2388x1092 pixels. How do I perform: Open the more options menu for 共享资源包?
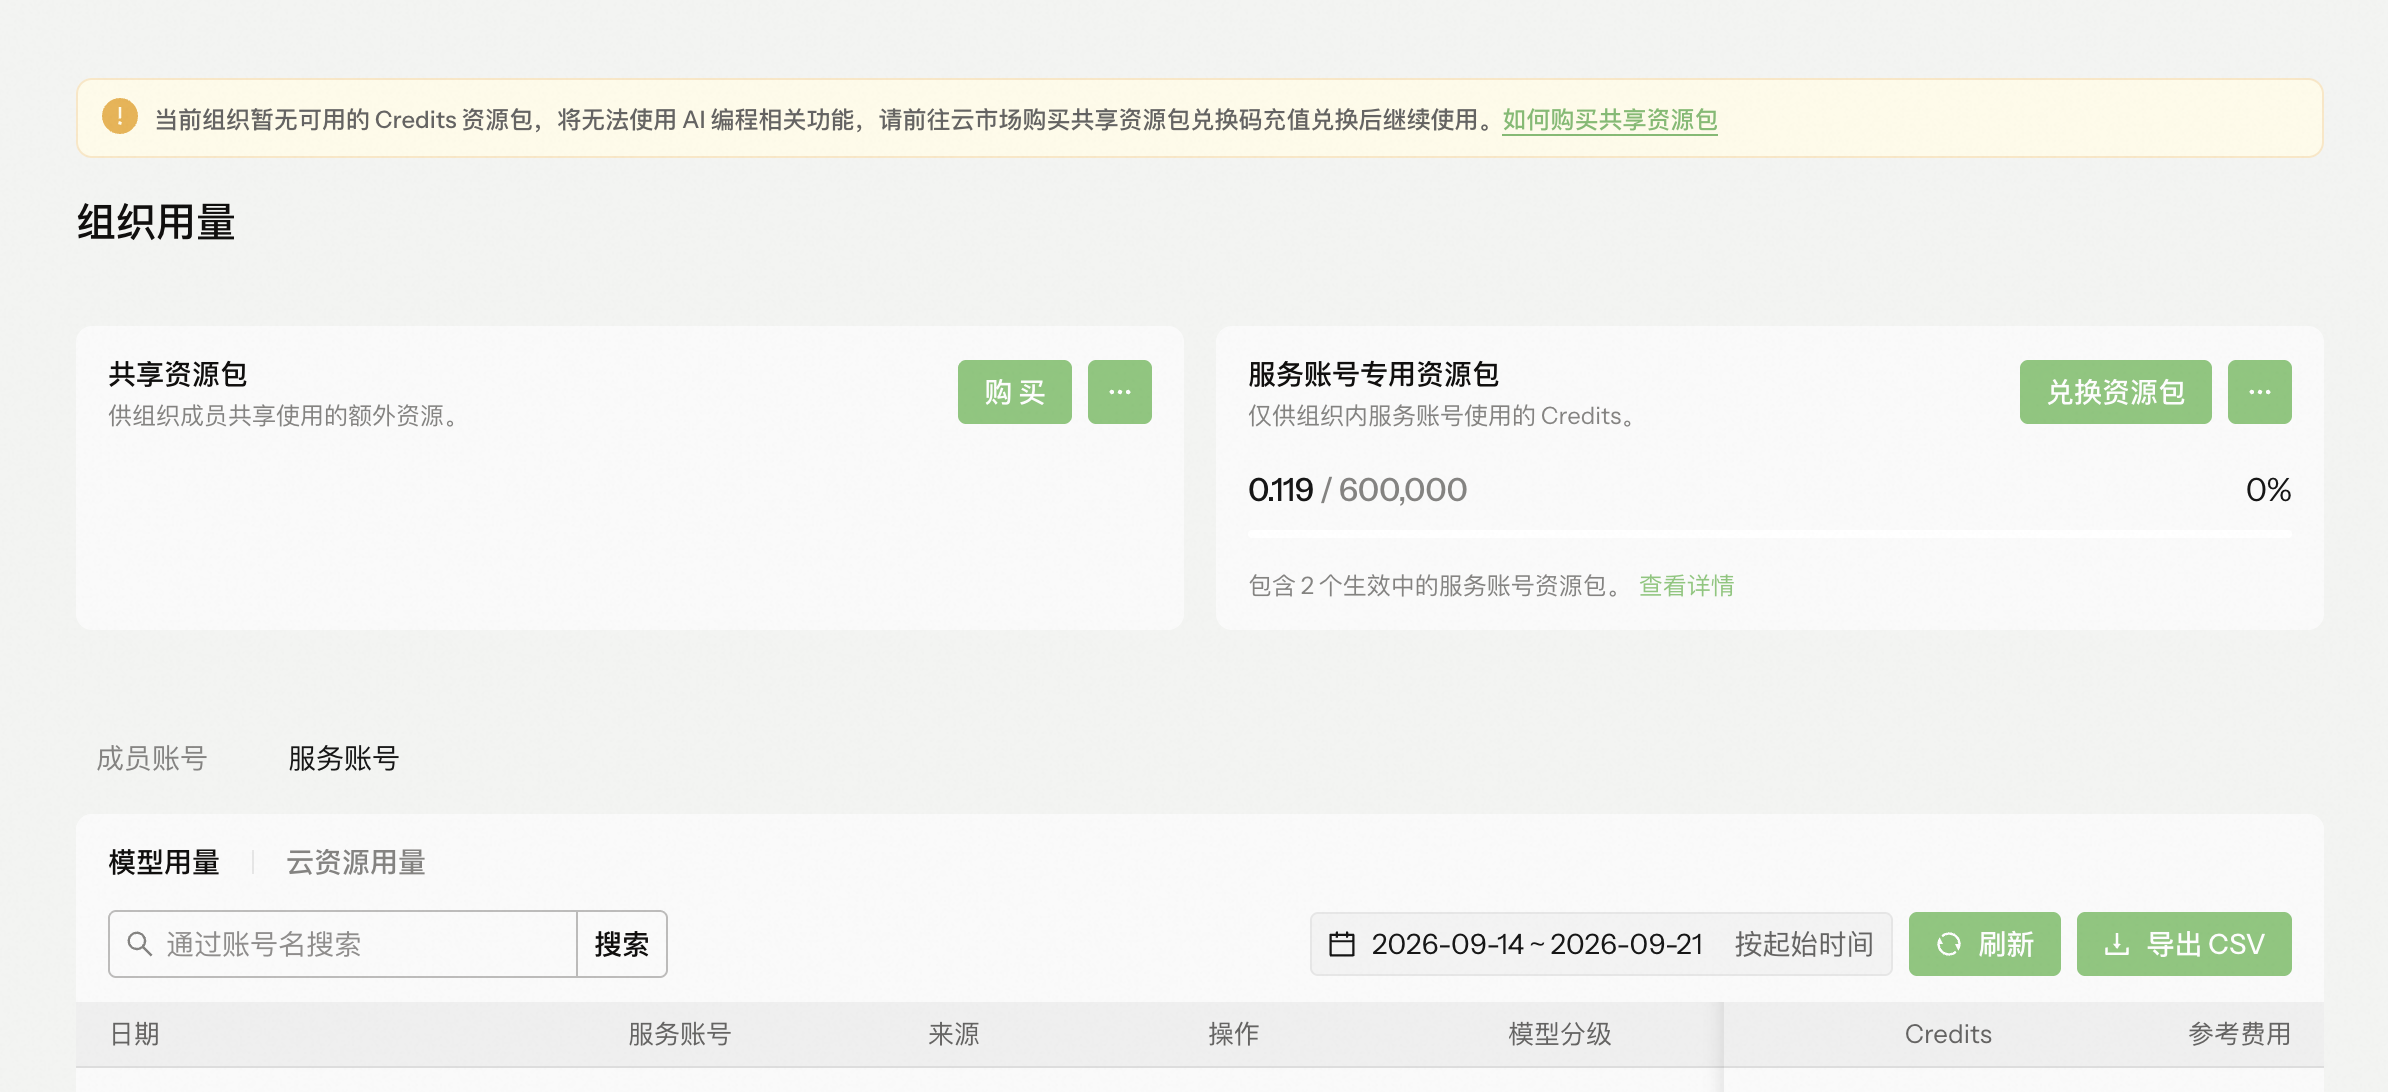pyautogui.click(x=1119, y=392)
